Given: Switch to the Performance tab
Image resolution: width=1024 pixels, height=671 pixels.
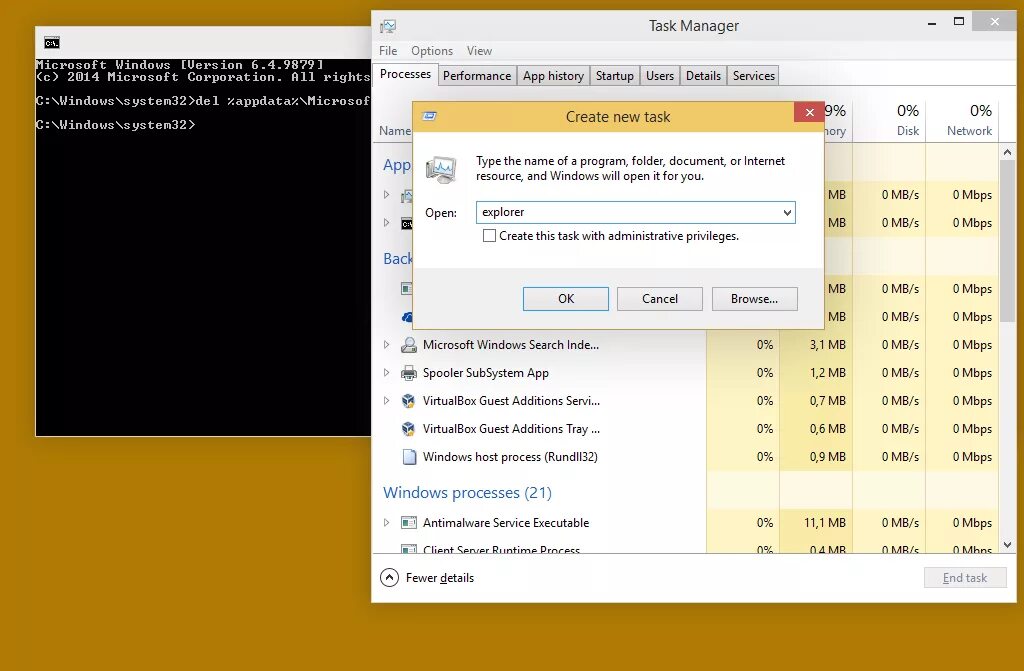Looking at the screenshot, I should click(477, 76).
